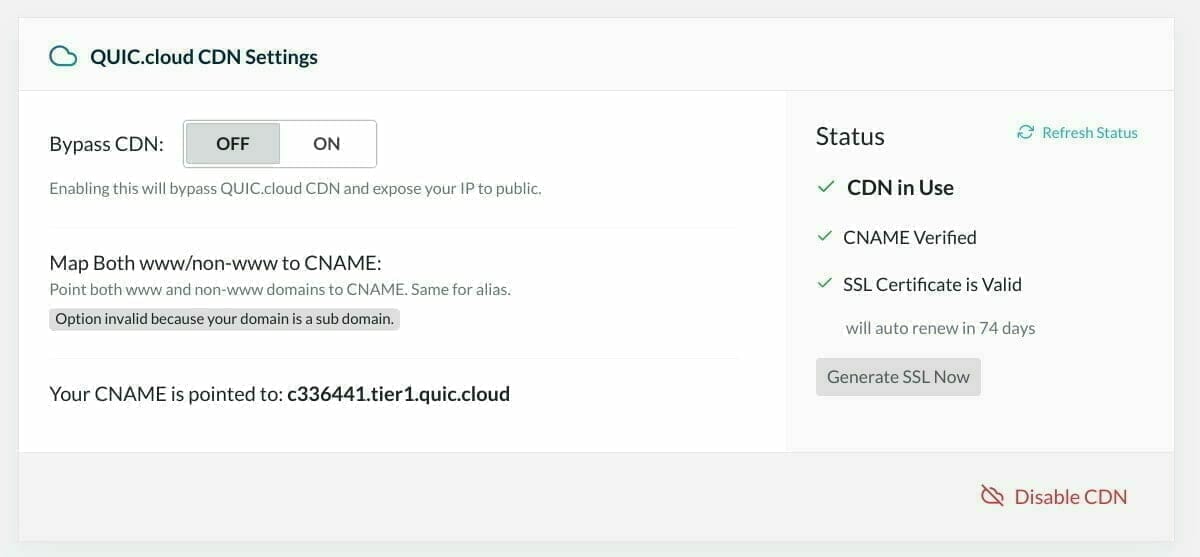Click the 'Option invalid because your domain is a sub domain' notice
Image resolution: width=1200 pixels, height=557 pixels.
[224, 319]
